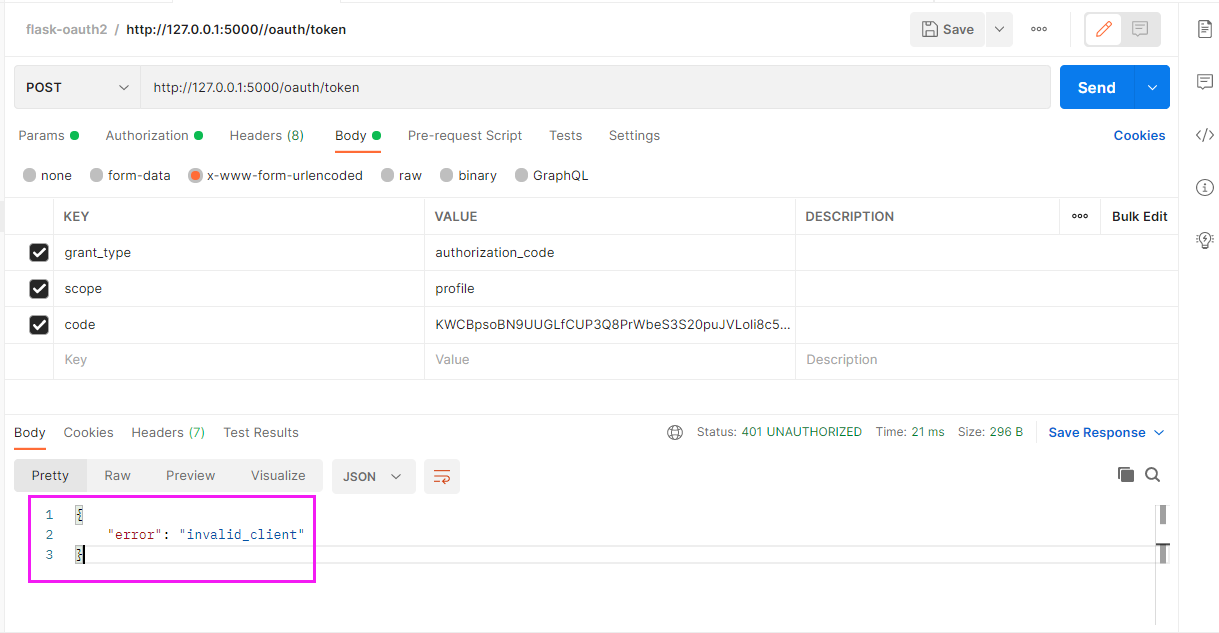Open the Headers (8) request tab

[267, 135]
